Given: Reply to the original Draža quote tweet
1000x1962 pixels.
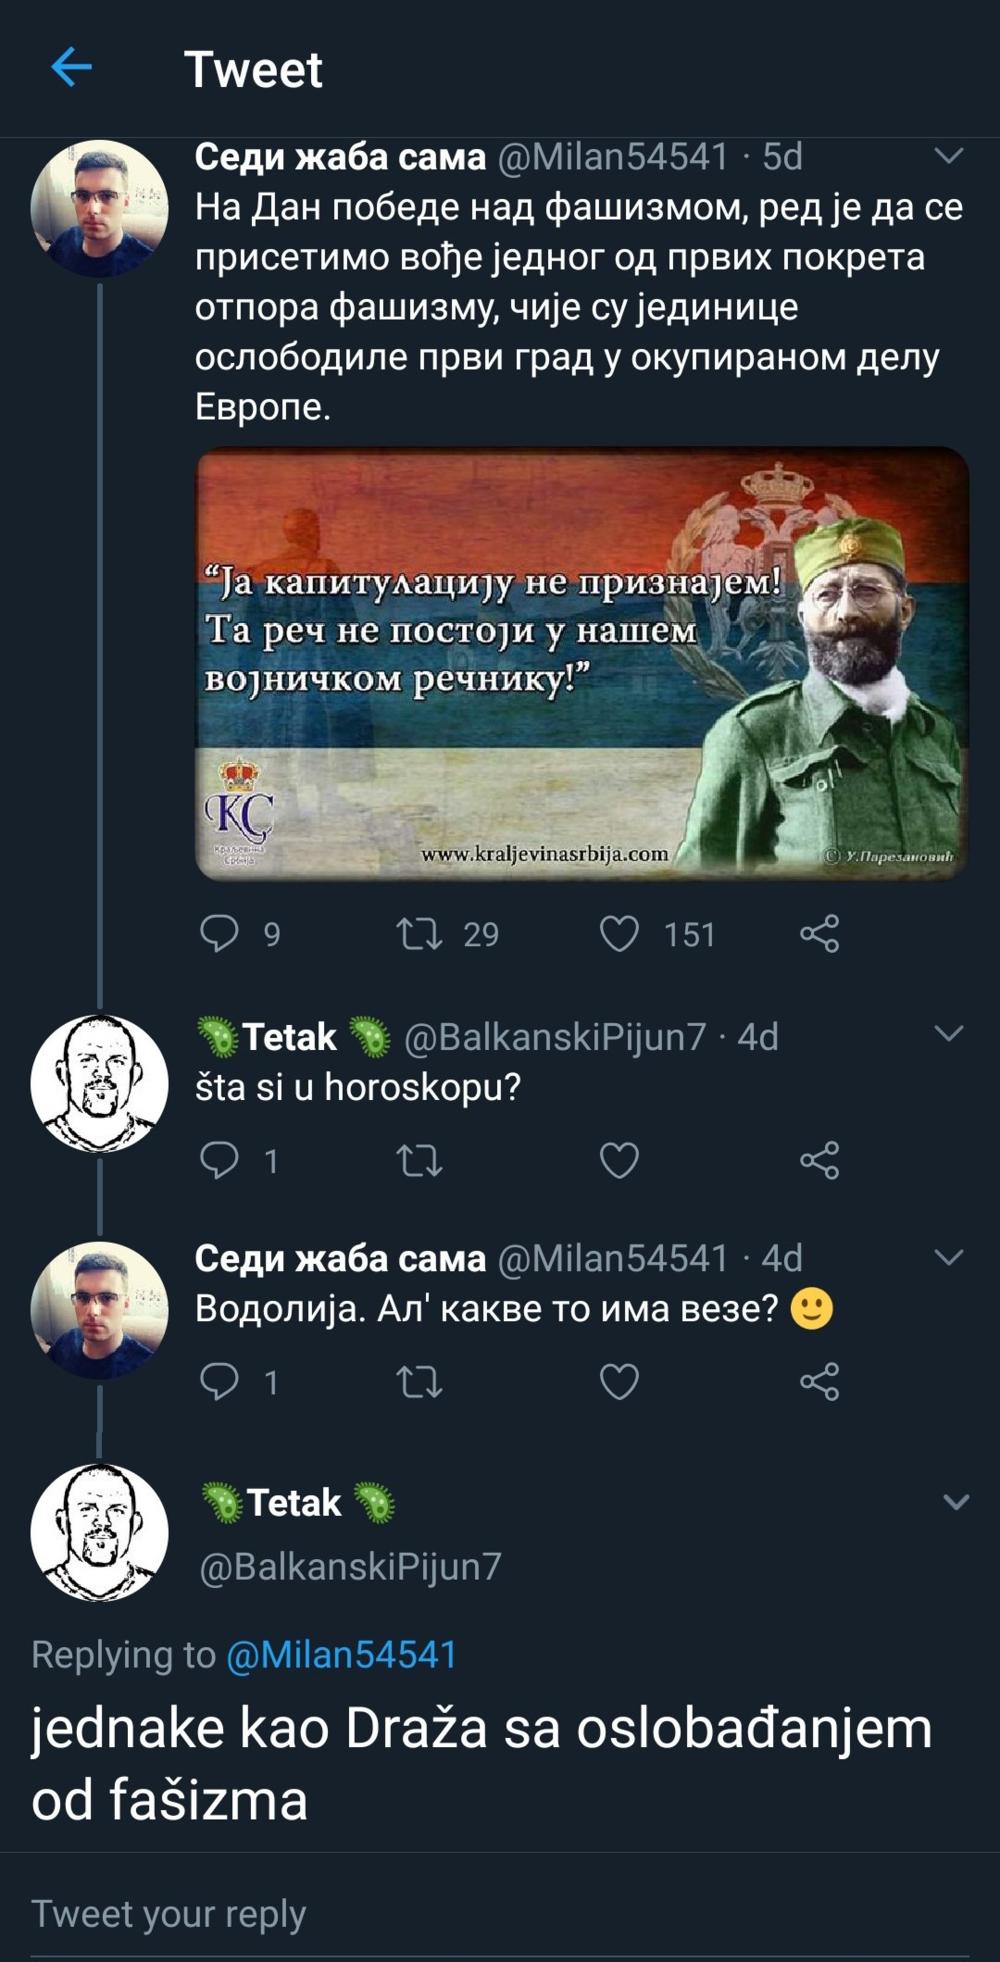Looking at the screenshot, I should pyautogui.click(x=220, y=933).
